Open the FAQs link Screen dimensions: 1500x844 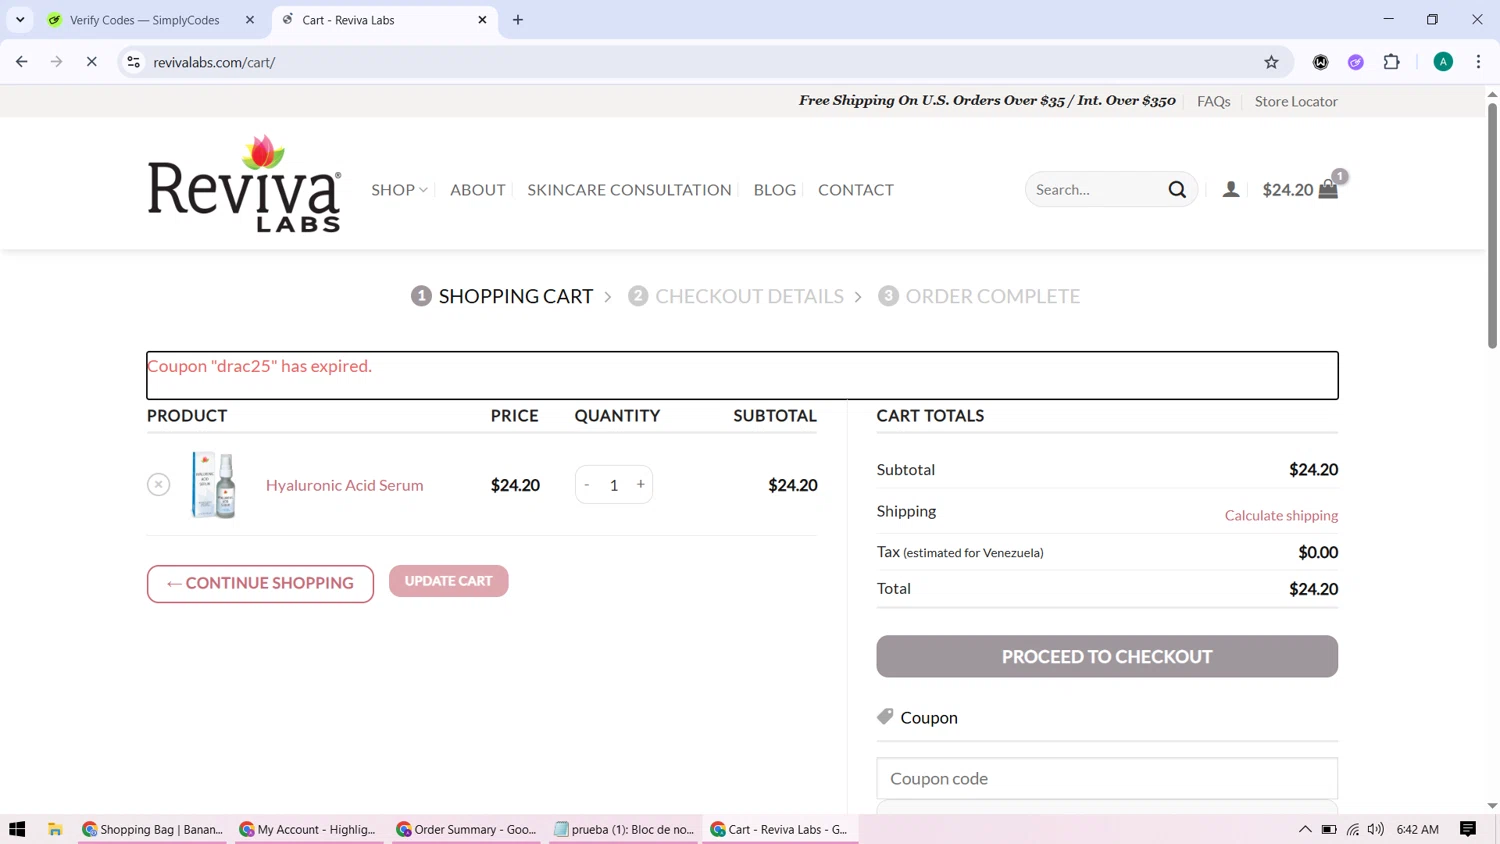(1213, 101)
